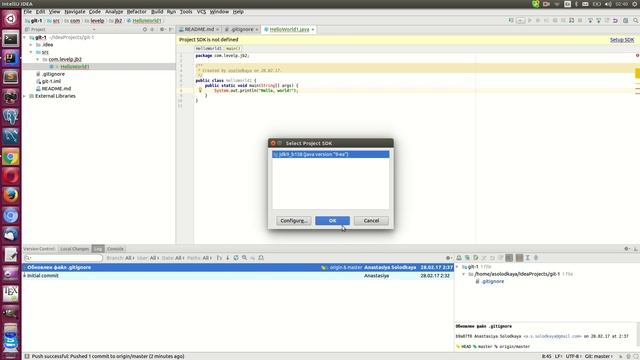
Task: Select HelloWorld1 in project tree
Action: coord(75,67)
